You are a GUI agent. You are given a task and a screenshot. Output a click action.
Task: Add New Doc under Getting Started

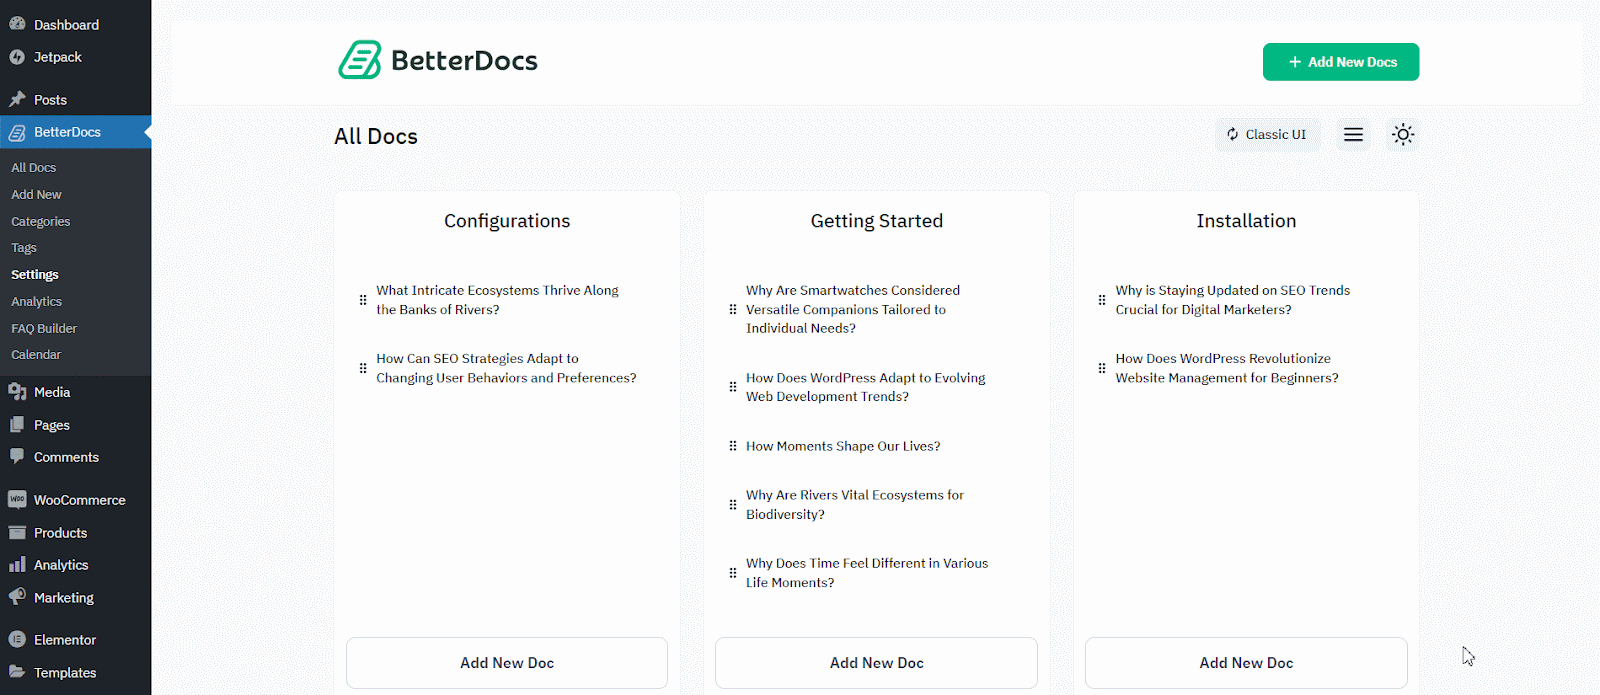pos(877,663)
